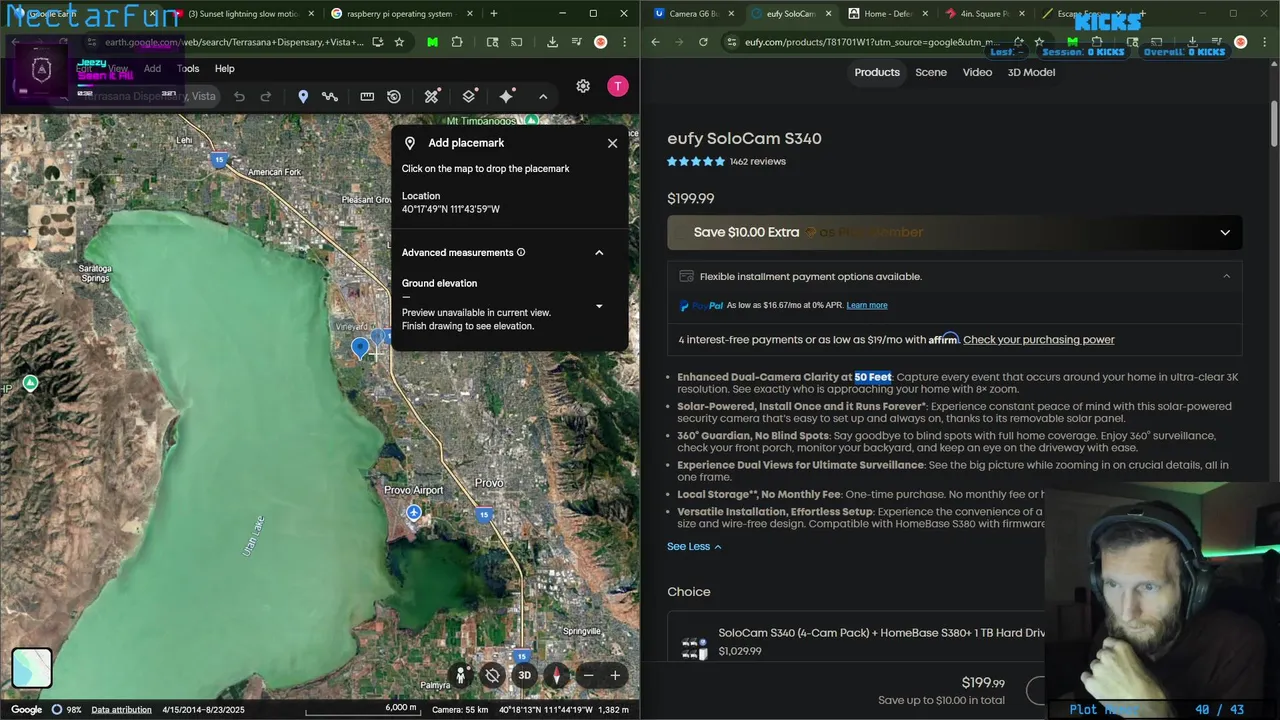Click the Provo Airport marker icon on map
The image size is (1280, 720).
(414, 512)
